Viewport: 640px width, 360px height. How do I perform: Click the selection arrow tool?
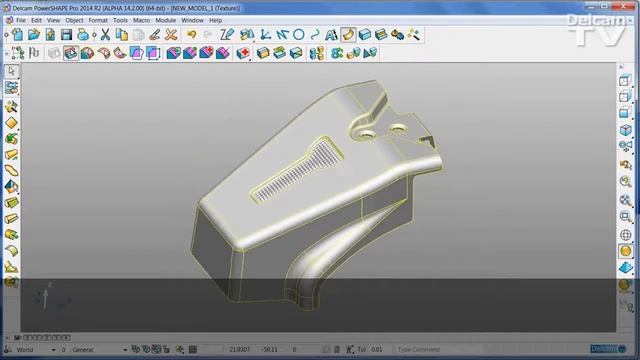click(11, 71)
